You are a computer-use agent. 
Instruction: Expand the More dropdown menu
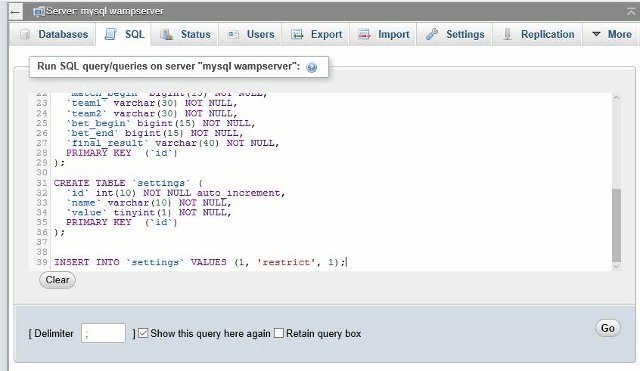(x=611, y=34)
